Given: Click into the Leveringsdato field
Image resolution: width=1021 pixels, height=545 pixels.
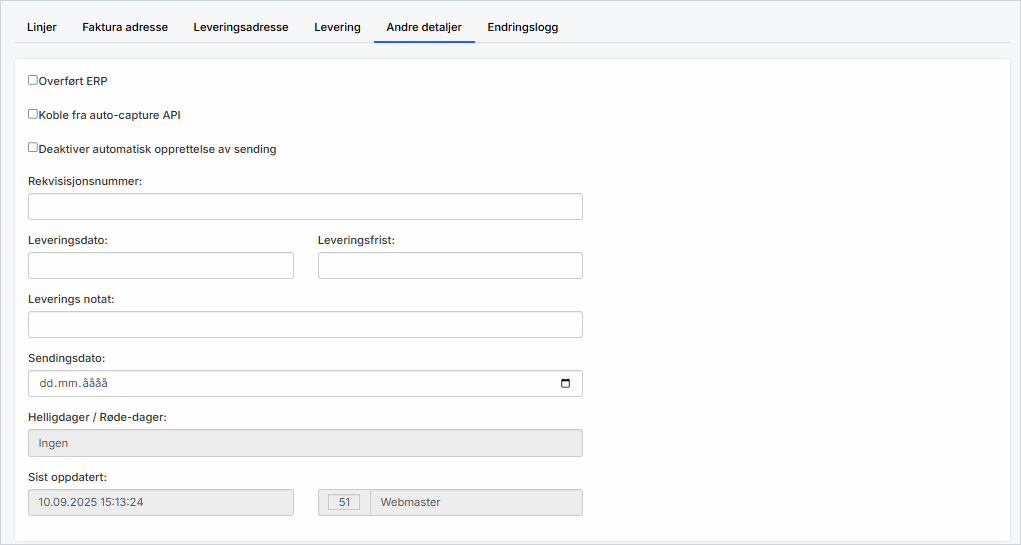Looking at the screenshot, I should [161, 266].
